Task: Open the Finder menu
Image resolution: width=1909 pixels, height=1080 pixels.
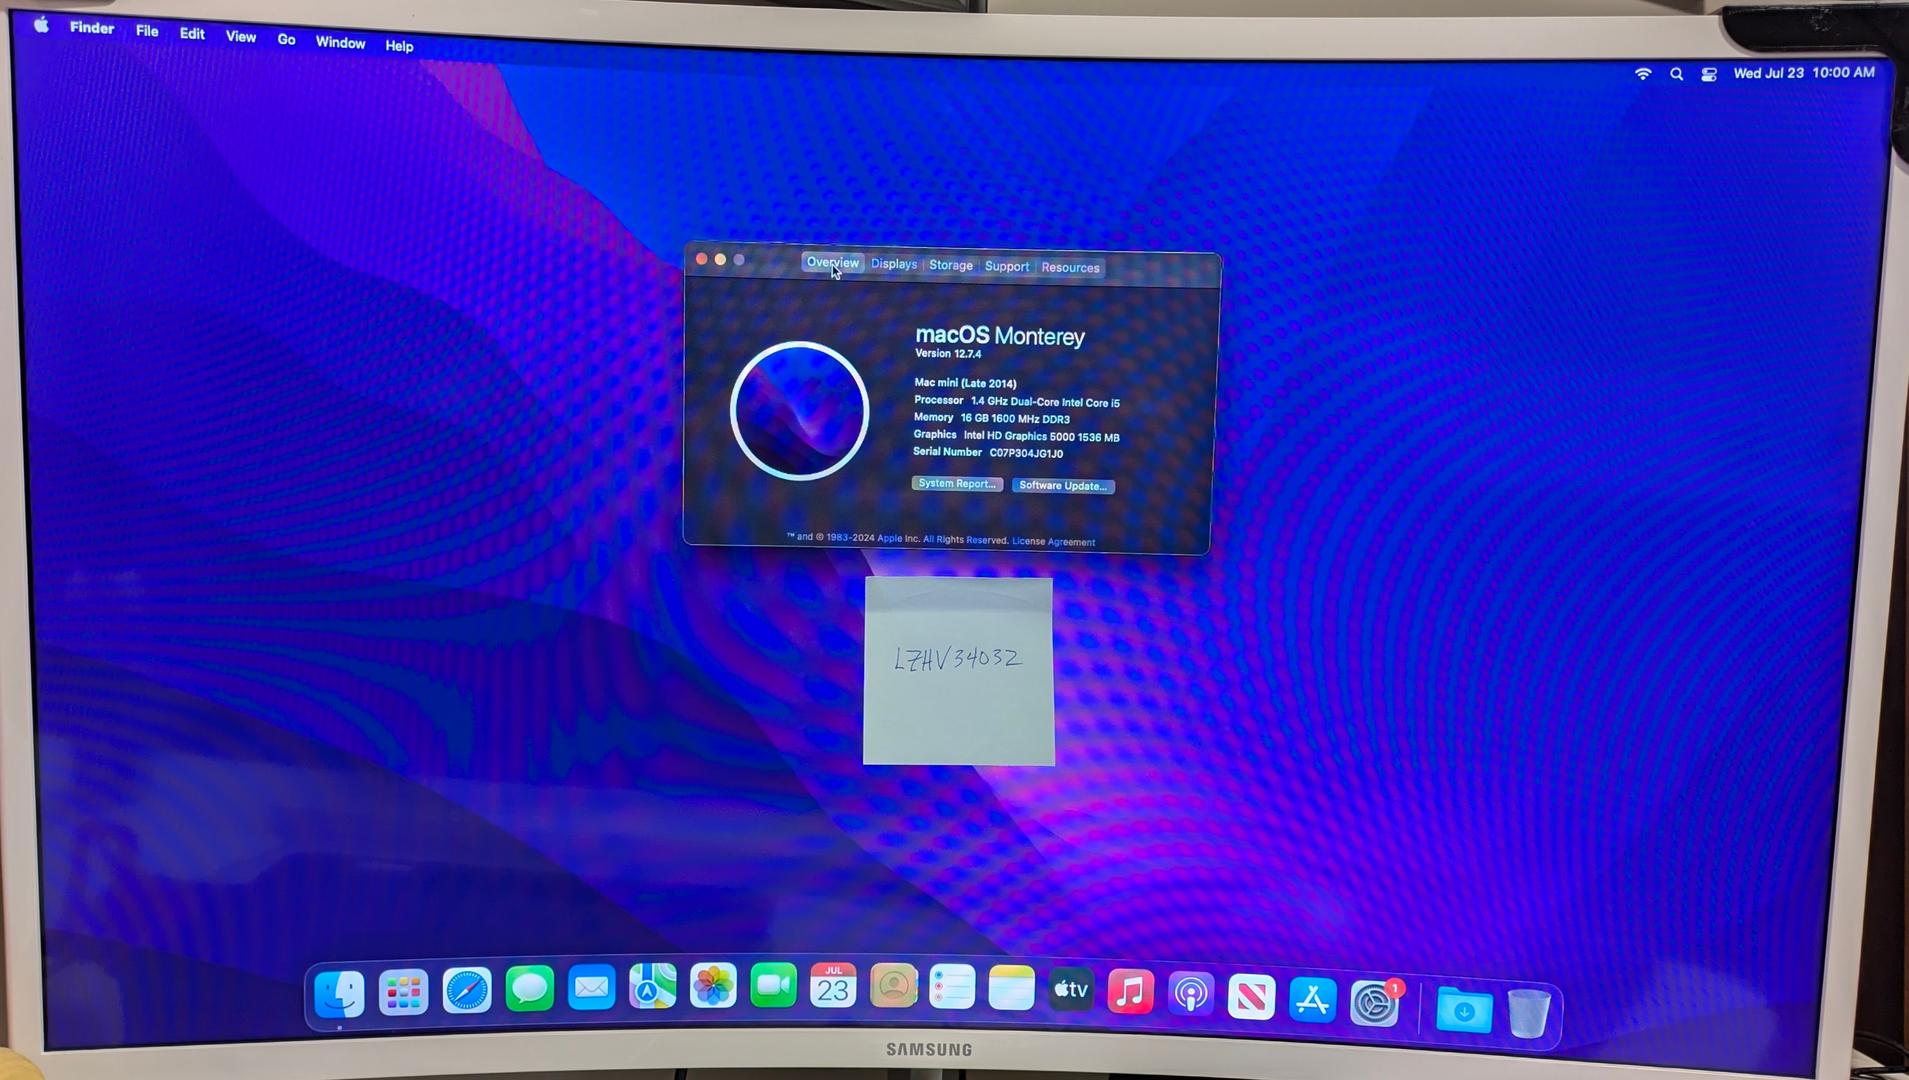Action: click(92, 27)
